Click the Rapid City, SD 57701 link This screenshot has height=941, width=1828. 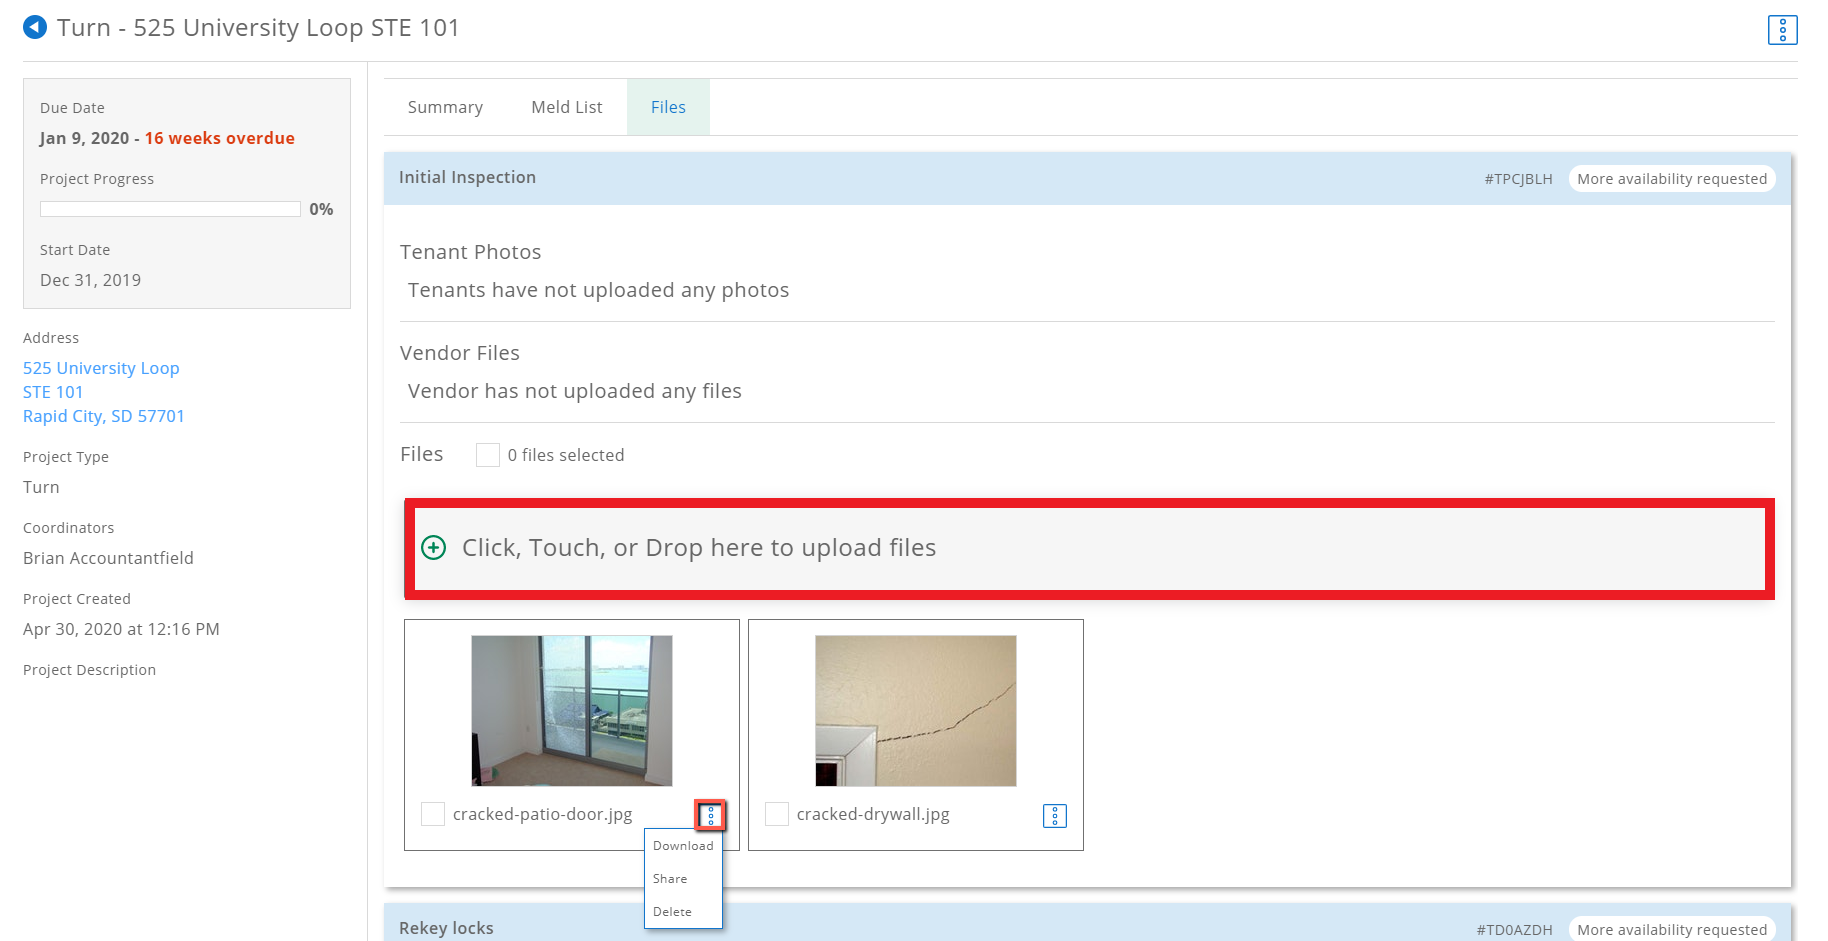(104, 416)
